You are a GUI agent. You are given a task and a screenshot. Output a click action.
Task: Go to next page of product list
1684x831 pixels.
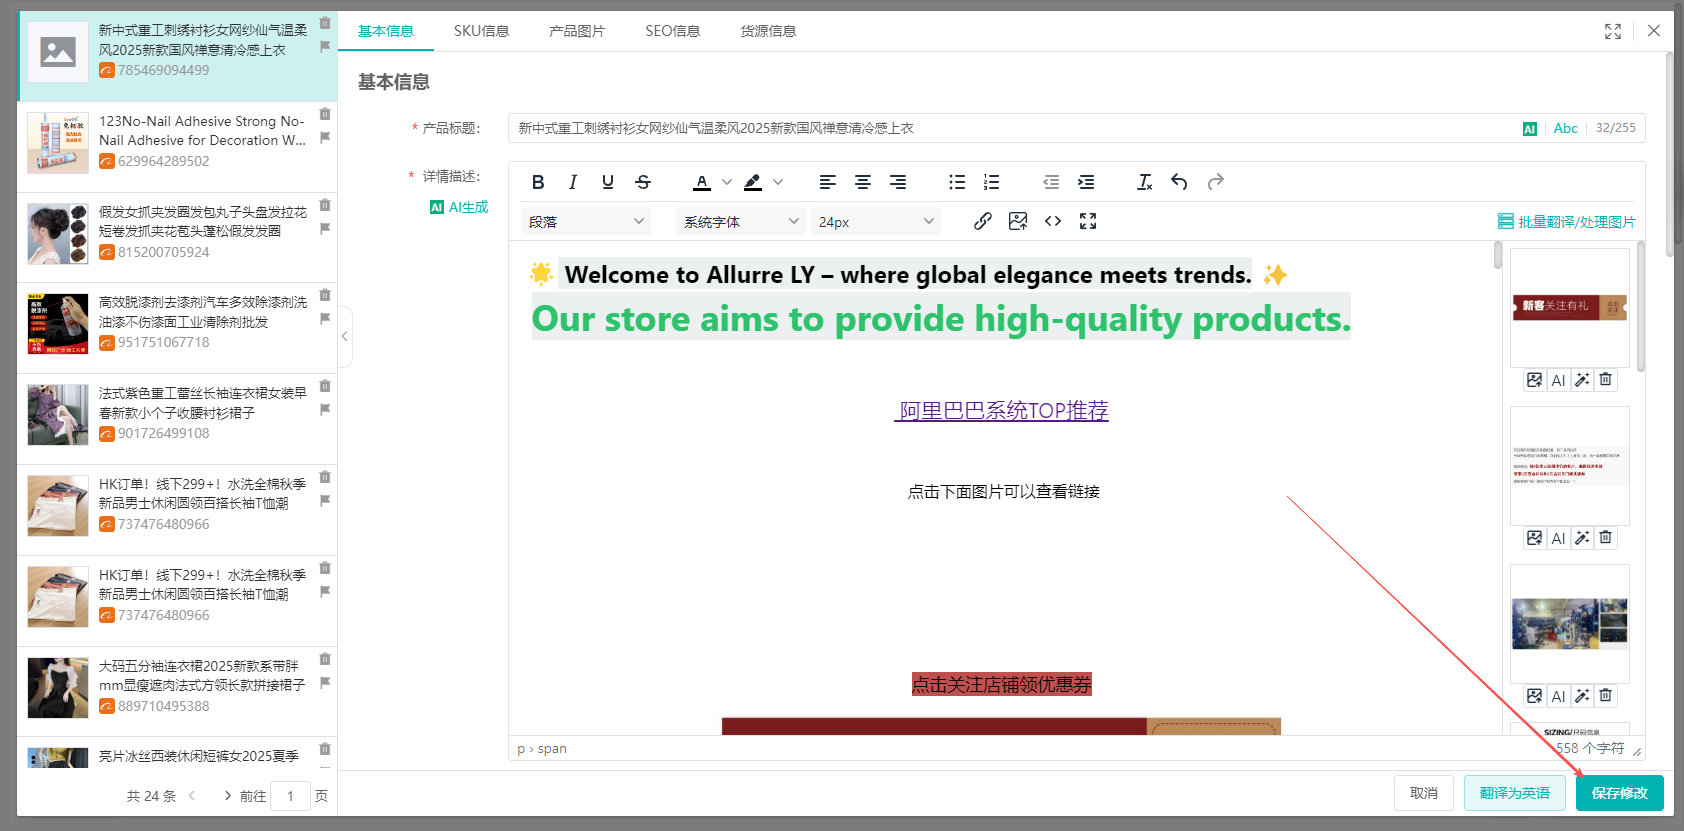pos(228,796)
